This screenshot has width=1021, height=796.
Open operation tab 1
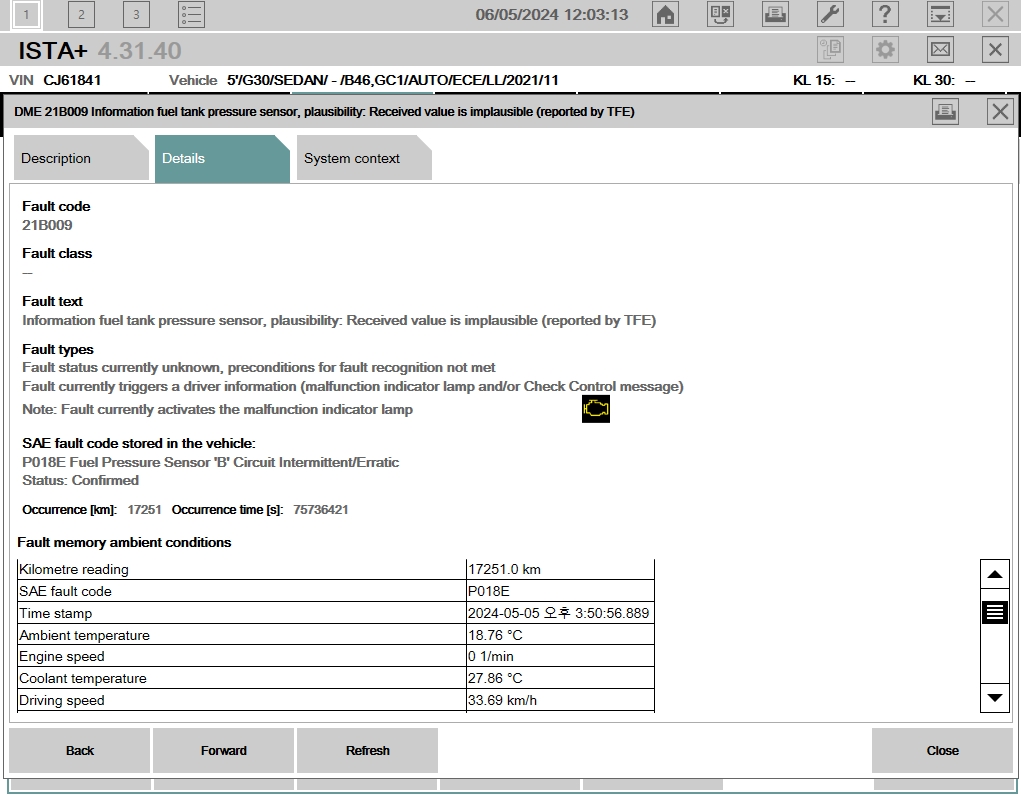pos(26,14)
